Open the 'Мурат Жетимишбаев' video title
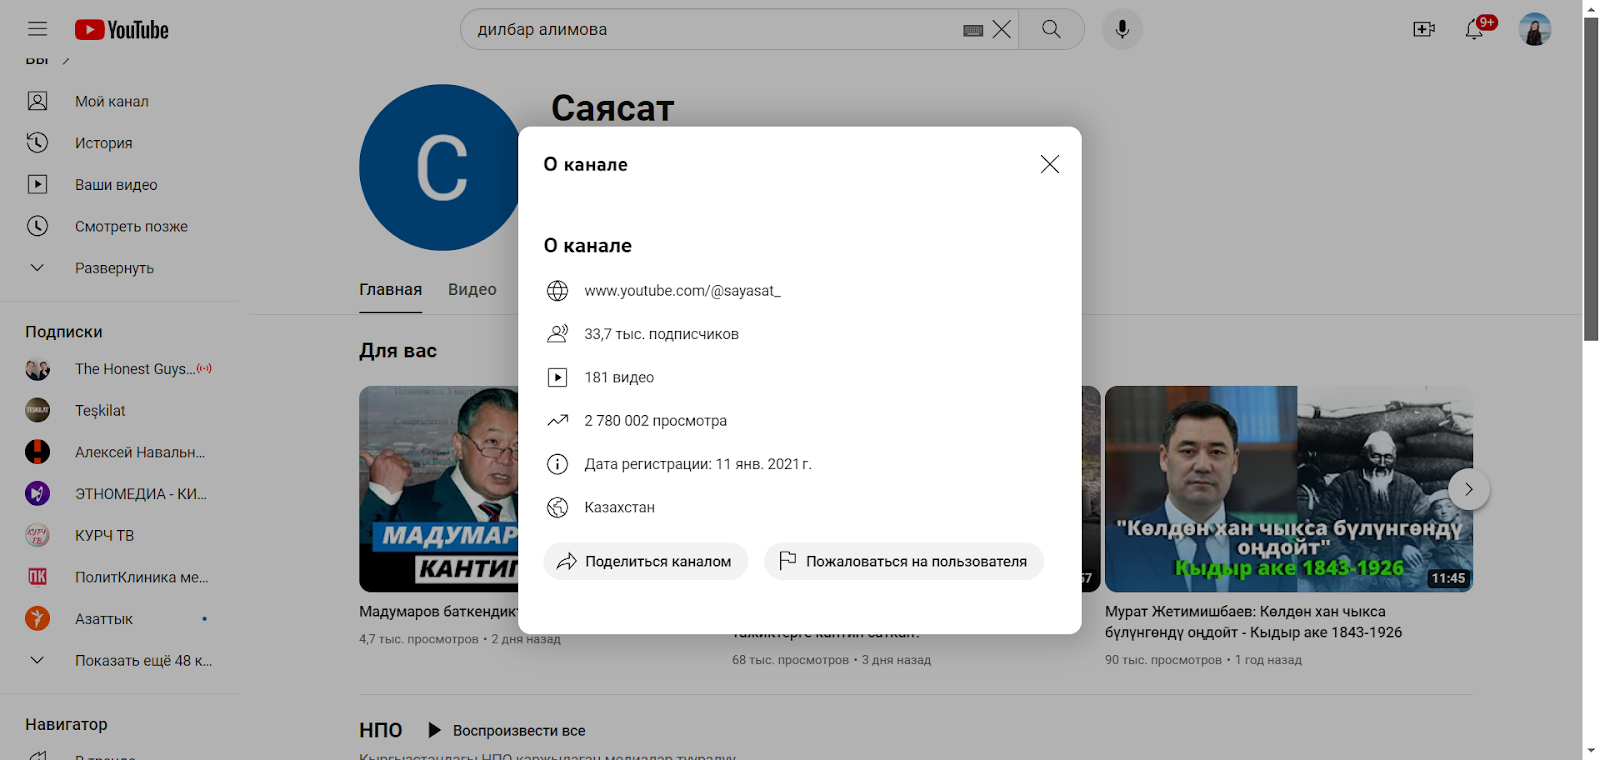The height and width of the screenshot is (760, 1600). [x=1253, y=622]
